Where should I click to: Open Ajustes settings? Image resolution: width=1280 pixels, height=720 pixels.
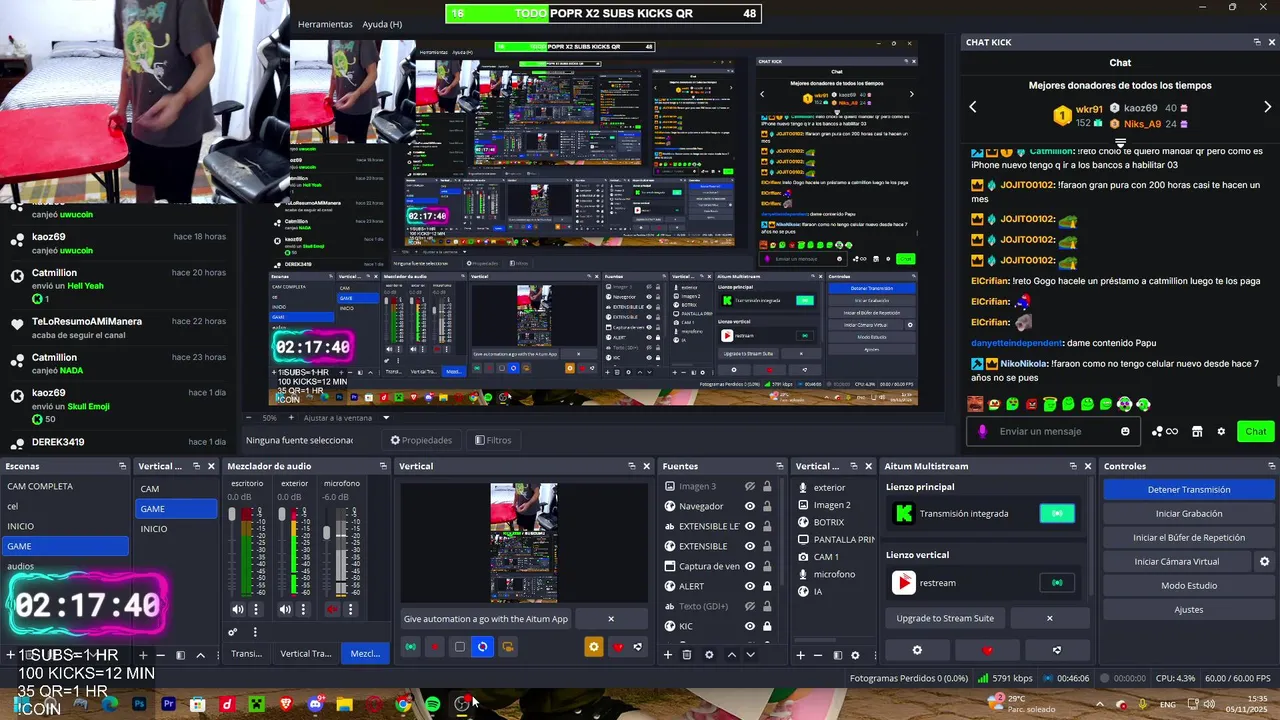click(1189, 610)
